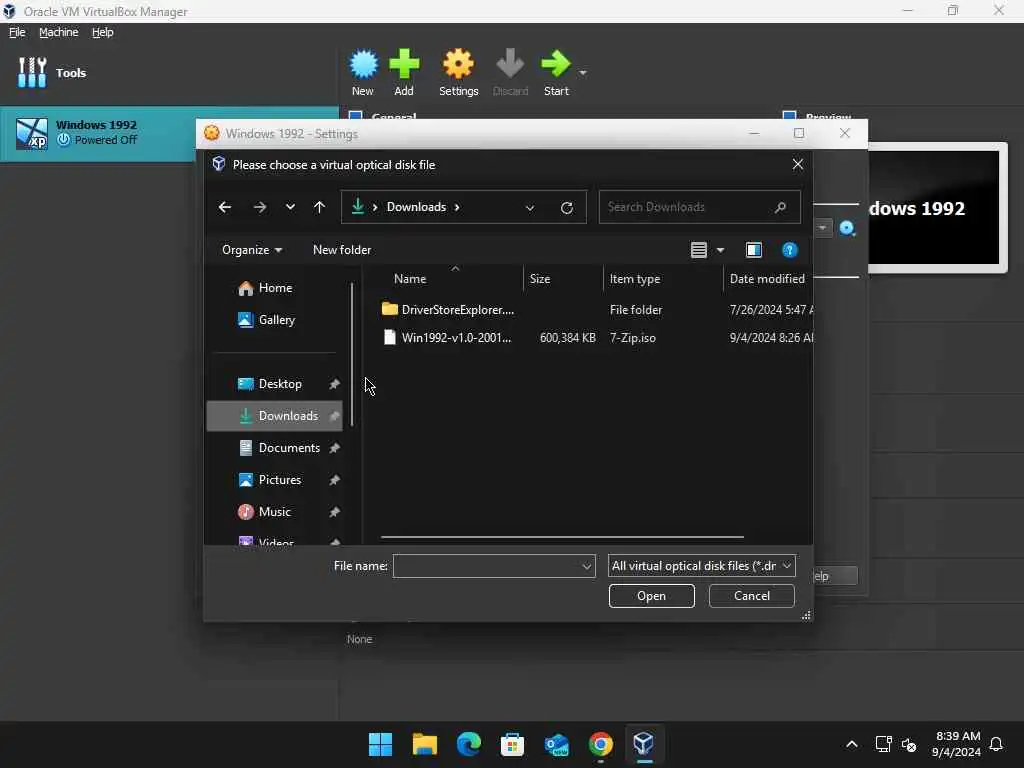Navigate to Home in sidebar
The image size is (1024, 768).
(x=274, y=288)
